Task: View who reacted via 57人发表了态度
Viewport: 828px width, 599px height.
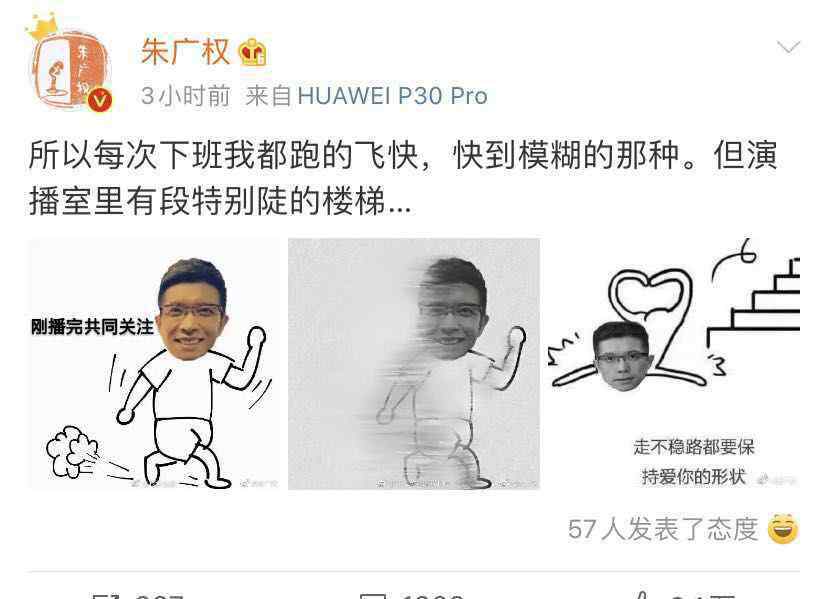Action: coord(663,529)
